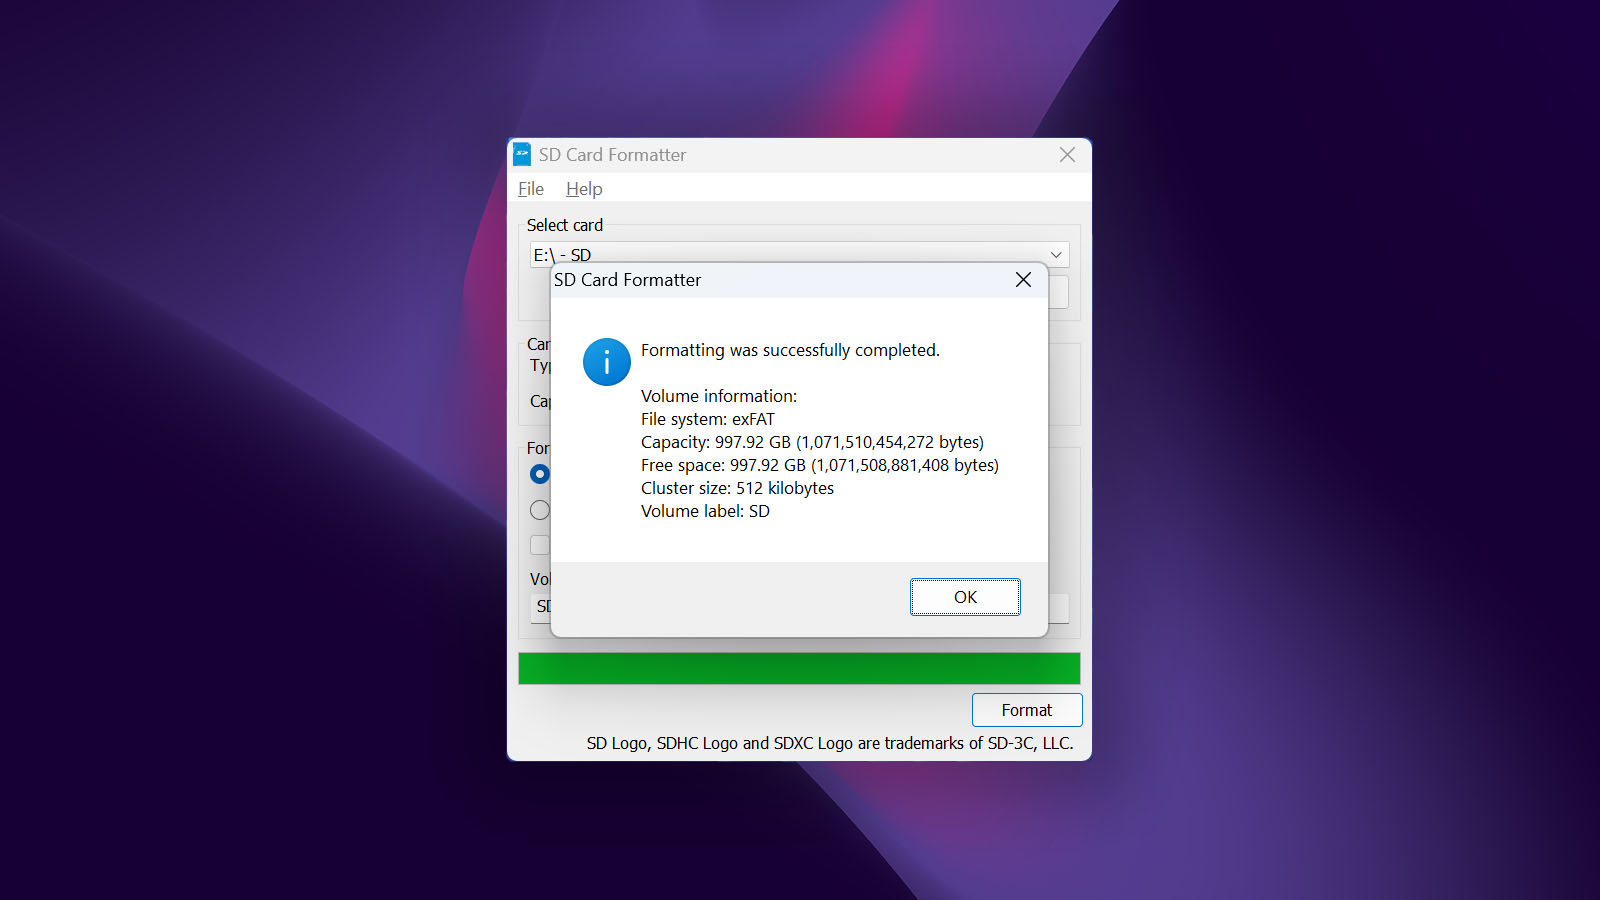The height and width of the screenshot is (900, 1600).
Task: Click OK in the formatting completed dialog
Action: click(x=965, y=597)
